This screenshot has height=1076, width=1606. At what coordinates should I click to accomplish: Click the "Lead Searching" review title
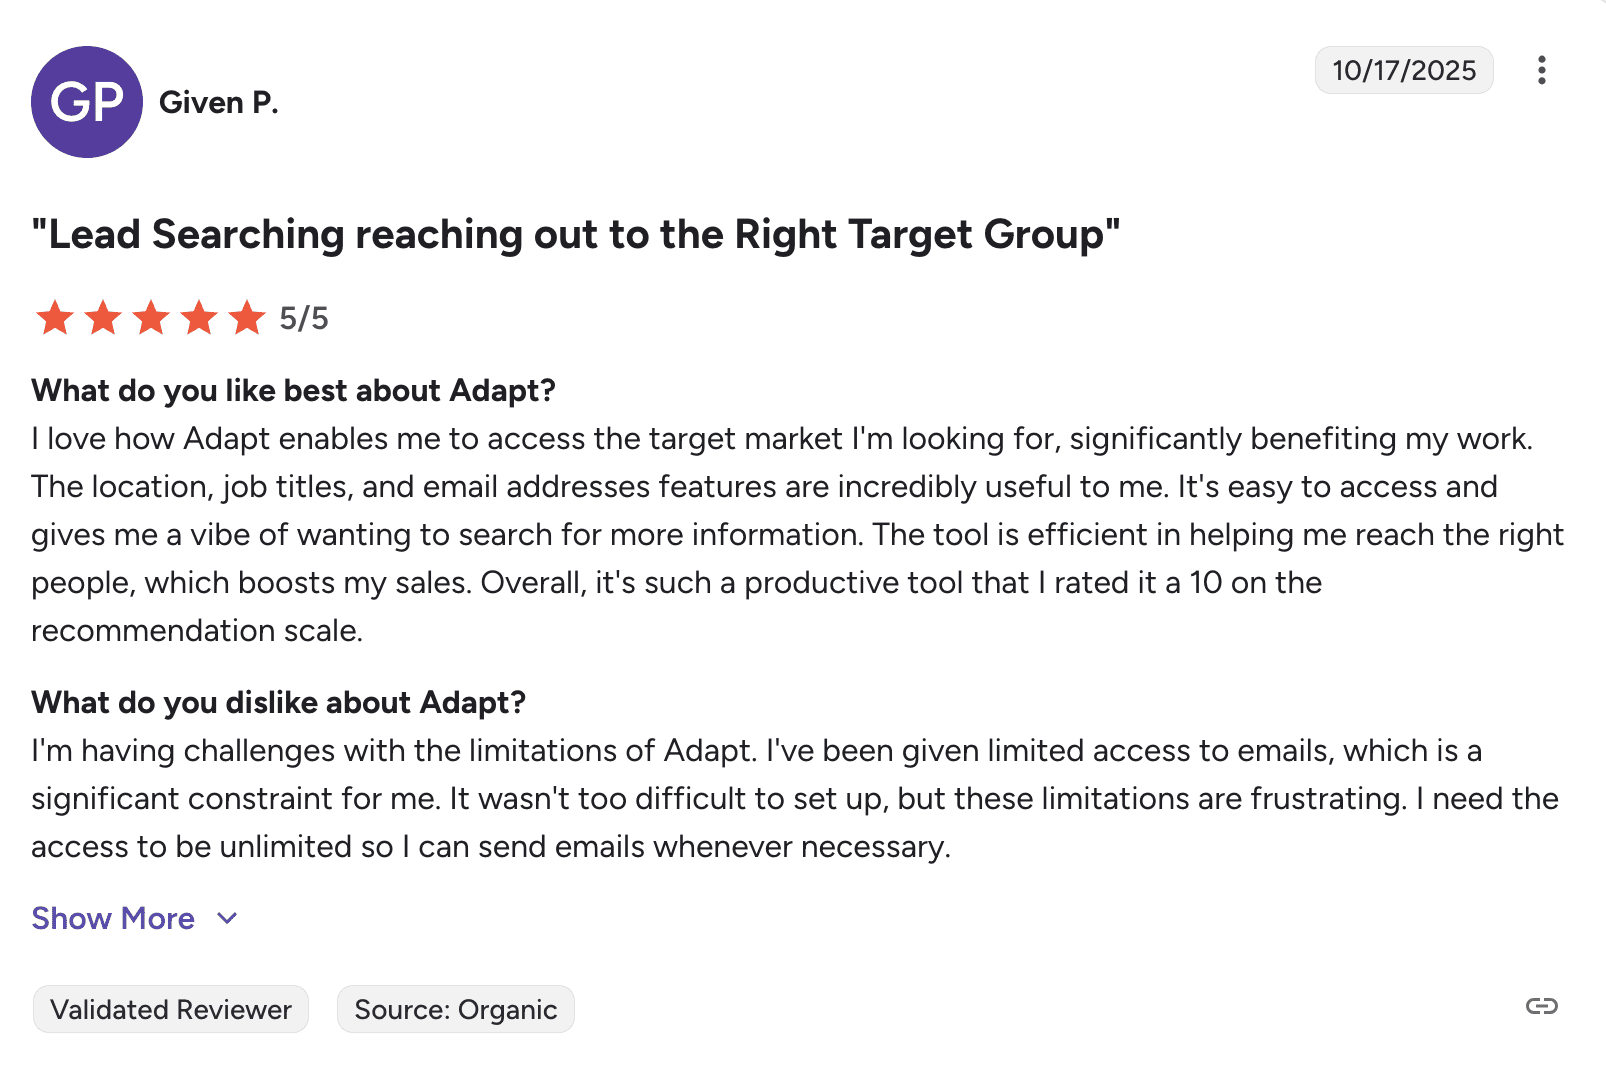pos(575,234)
